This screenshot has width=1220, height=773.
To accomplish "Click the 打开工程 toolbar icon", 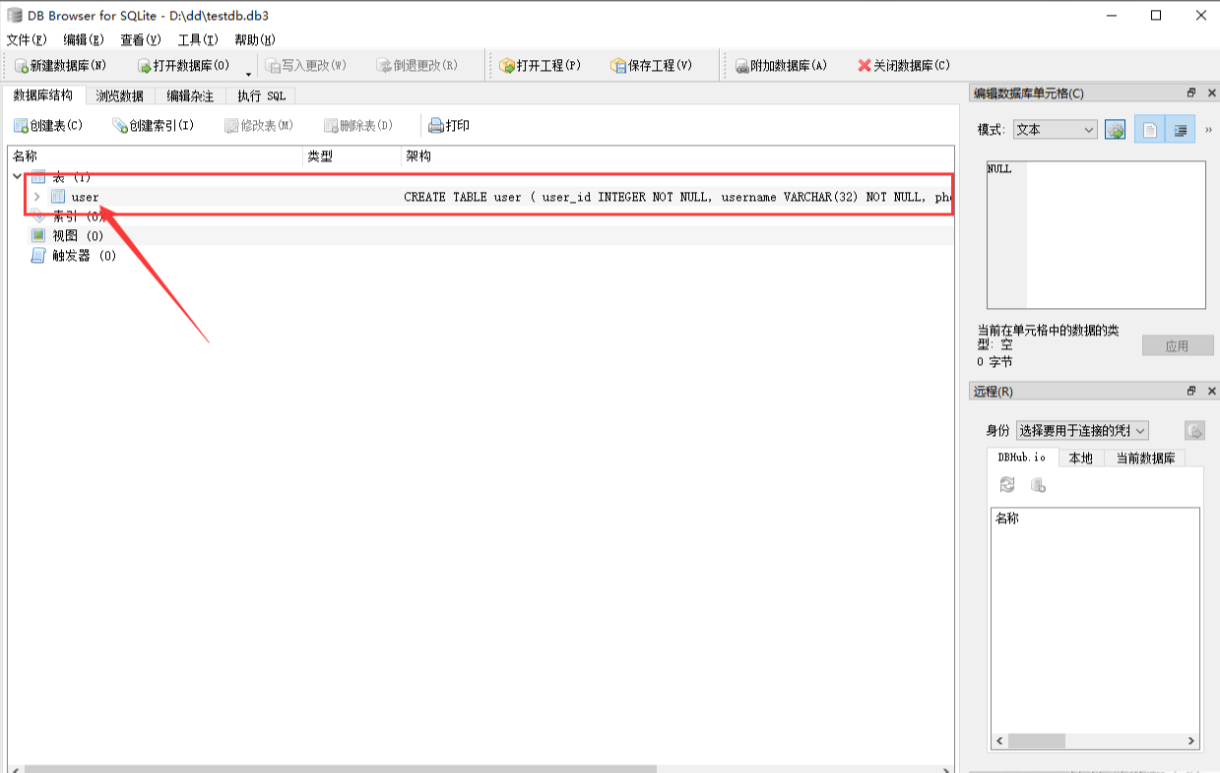I will (x=540, y=66).
